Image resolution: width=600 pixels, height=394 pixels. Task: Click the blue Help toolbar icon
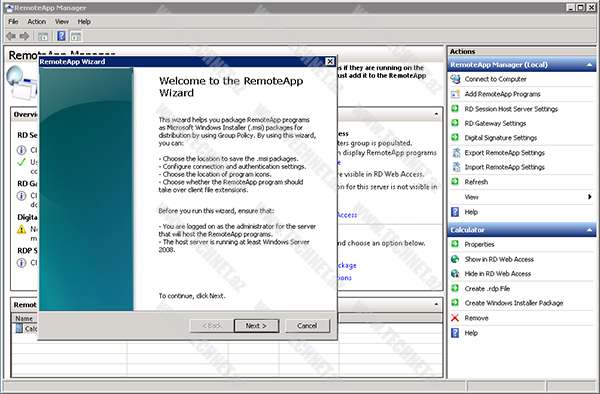pos(61,36)
